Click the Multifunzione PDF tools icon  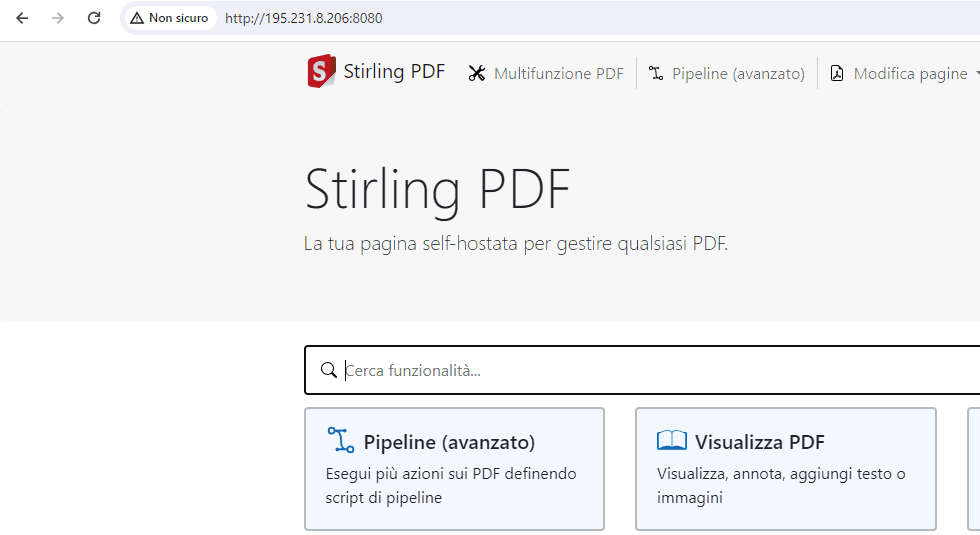[477, 73]
